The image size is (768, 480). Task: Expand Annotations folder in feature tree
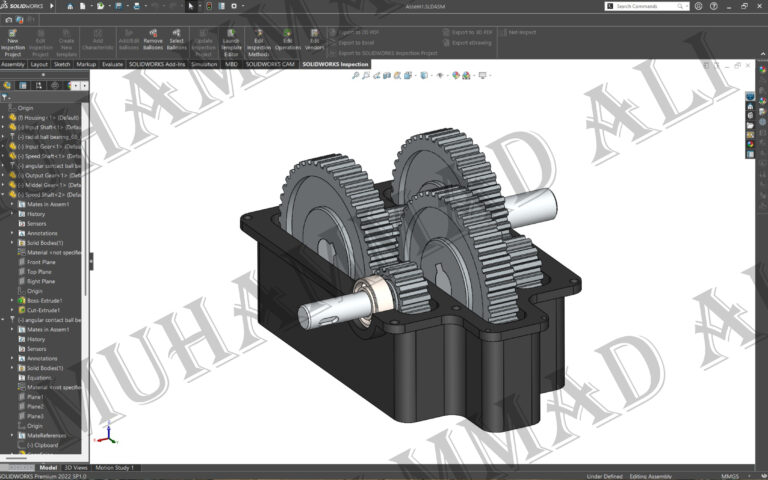(12, 233)
